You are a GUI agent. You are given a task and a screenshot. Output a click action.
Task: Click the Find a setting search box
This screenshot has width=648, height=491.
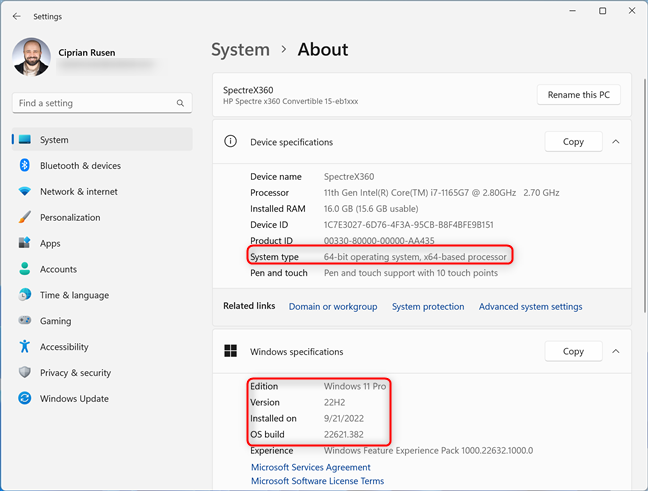click(95, 103)
